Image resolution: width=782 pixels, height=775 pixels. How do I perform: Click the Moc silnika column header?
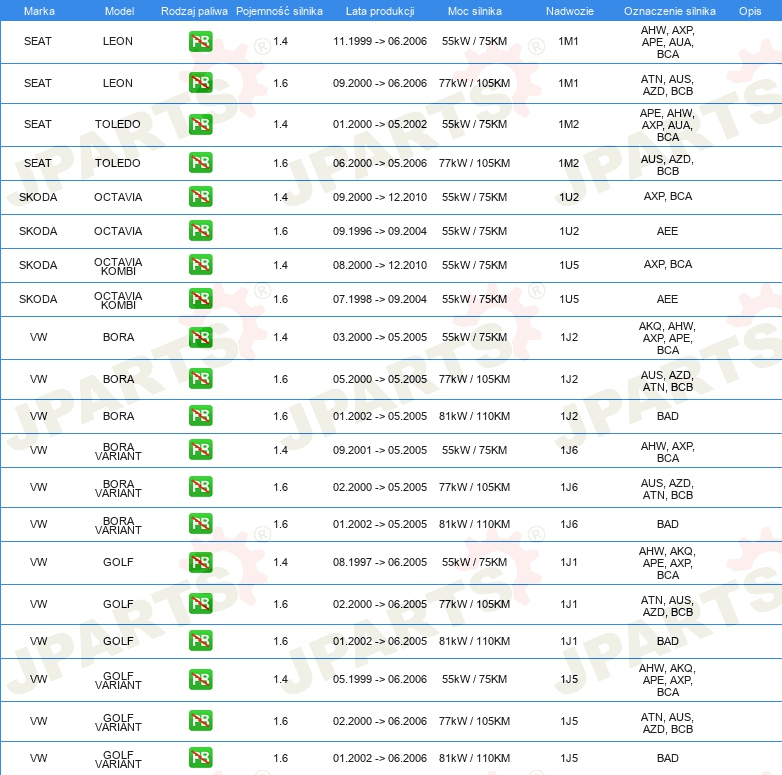tap(475, 11)
